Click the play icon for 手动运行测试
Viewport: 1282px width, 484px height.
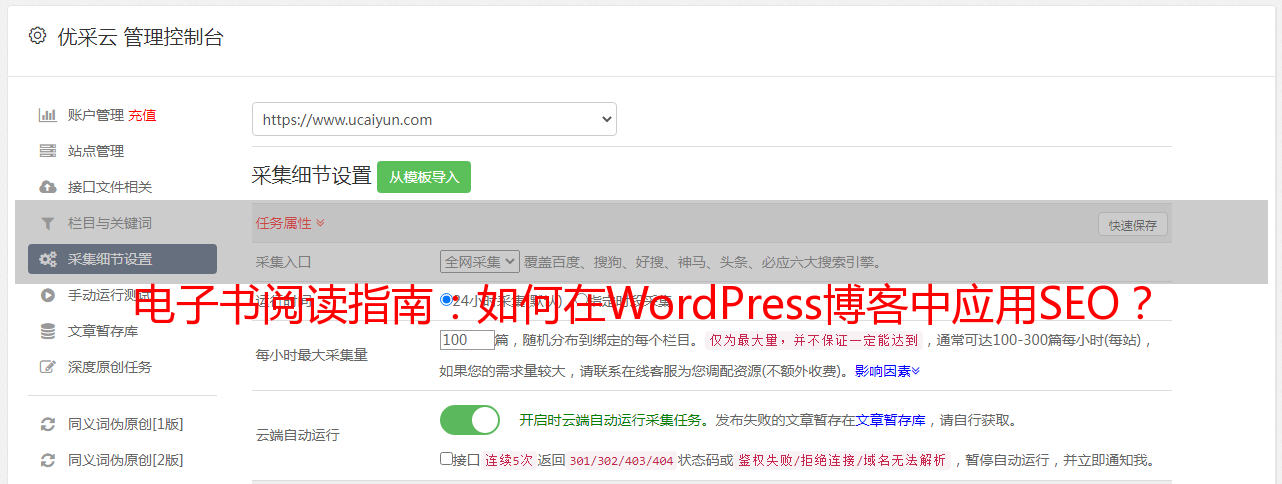(47, 295)
